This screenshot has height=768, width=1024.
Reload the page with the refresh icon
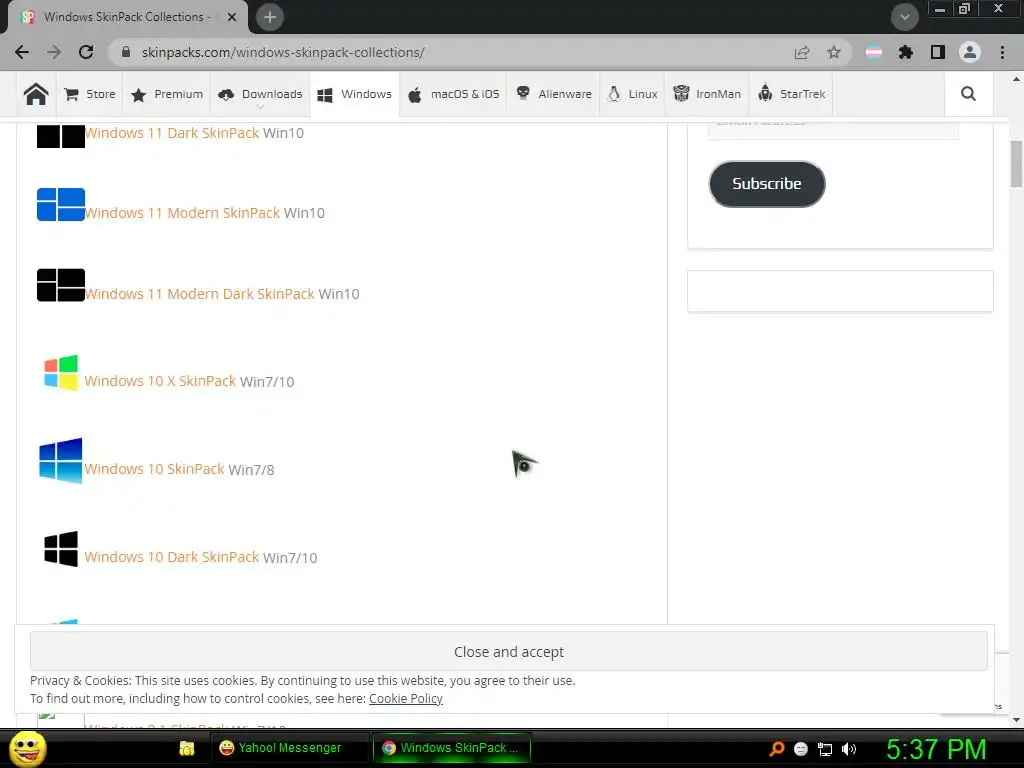(x=86, y=52)
